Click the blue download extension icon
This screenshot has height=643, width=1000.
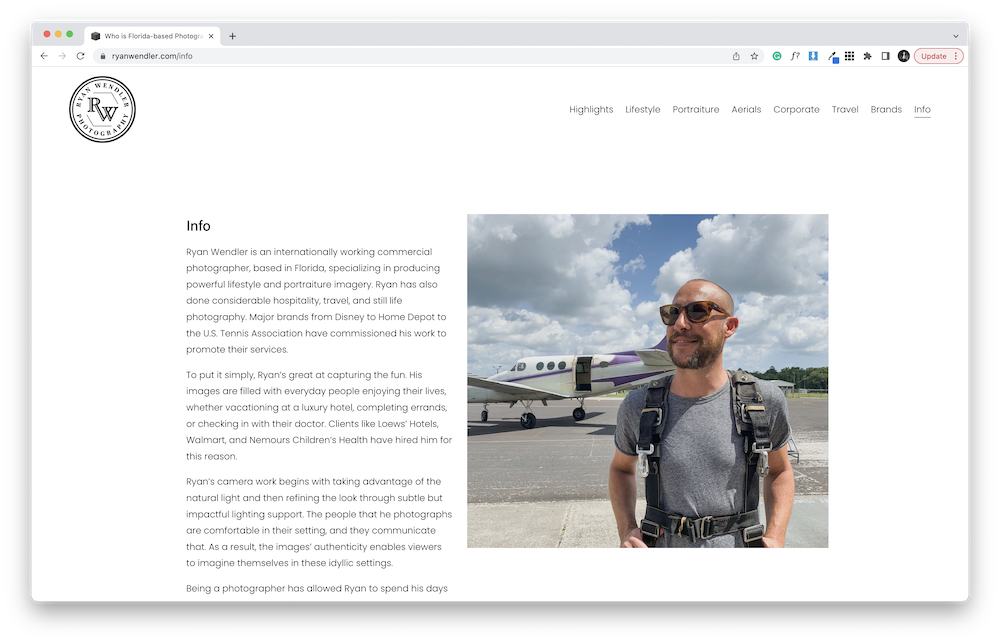pyautogui.click(x=813, y=56)
